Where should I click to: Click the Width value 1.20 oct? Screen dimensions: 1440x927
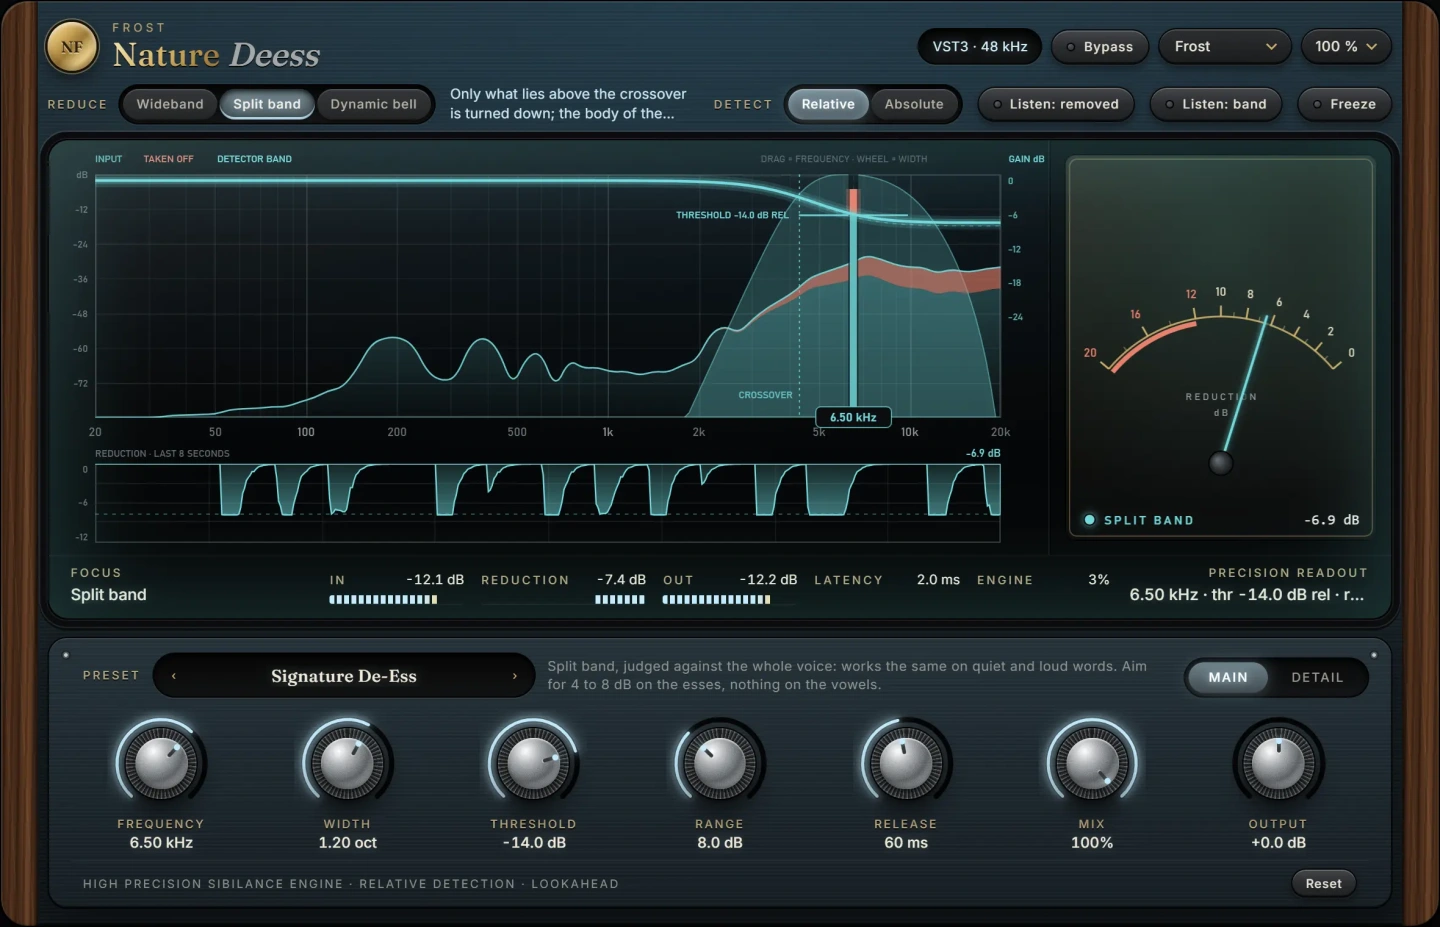pos(348,843)
